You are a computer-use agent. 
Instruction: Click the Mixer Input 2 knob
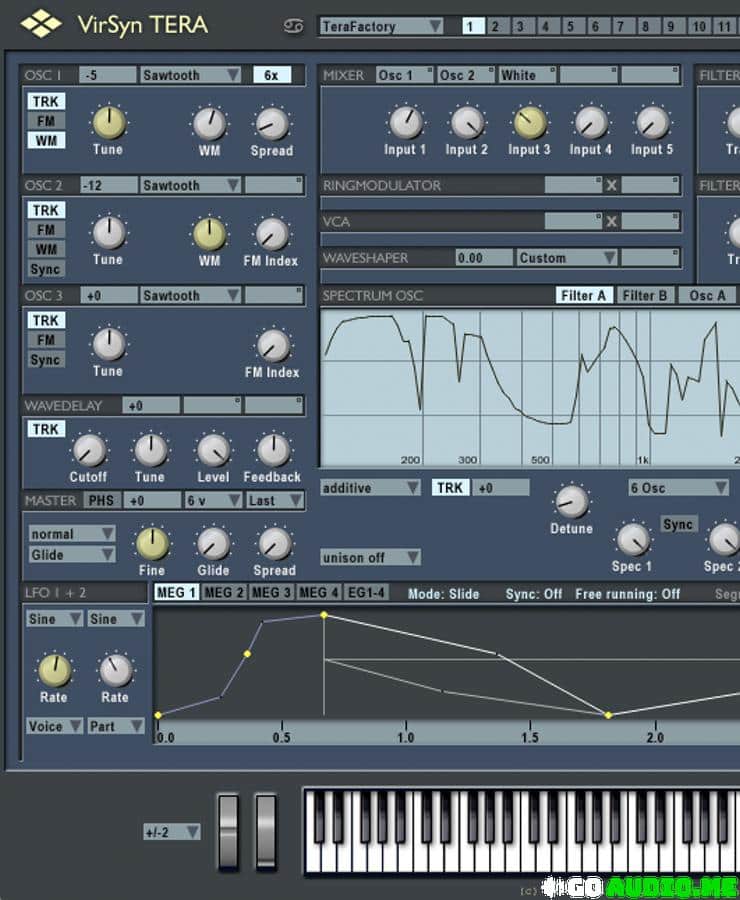(467, 122)
